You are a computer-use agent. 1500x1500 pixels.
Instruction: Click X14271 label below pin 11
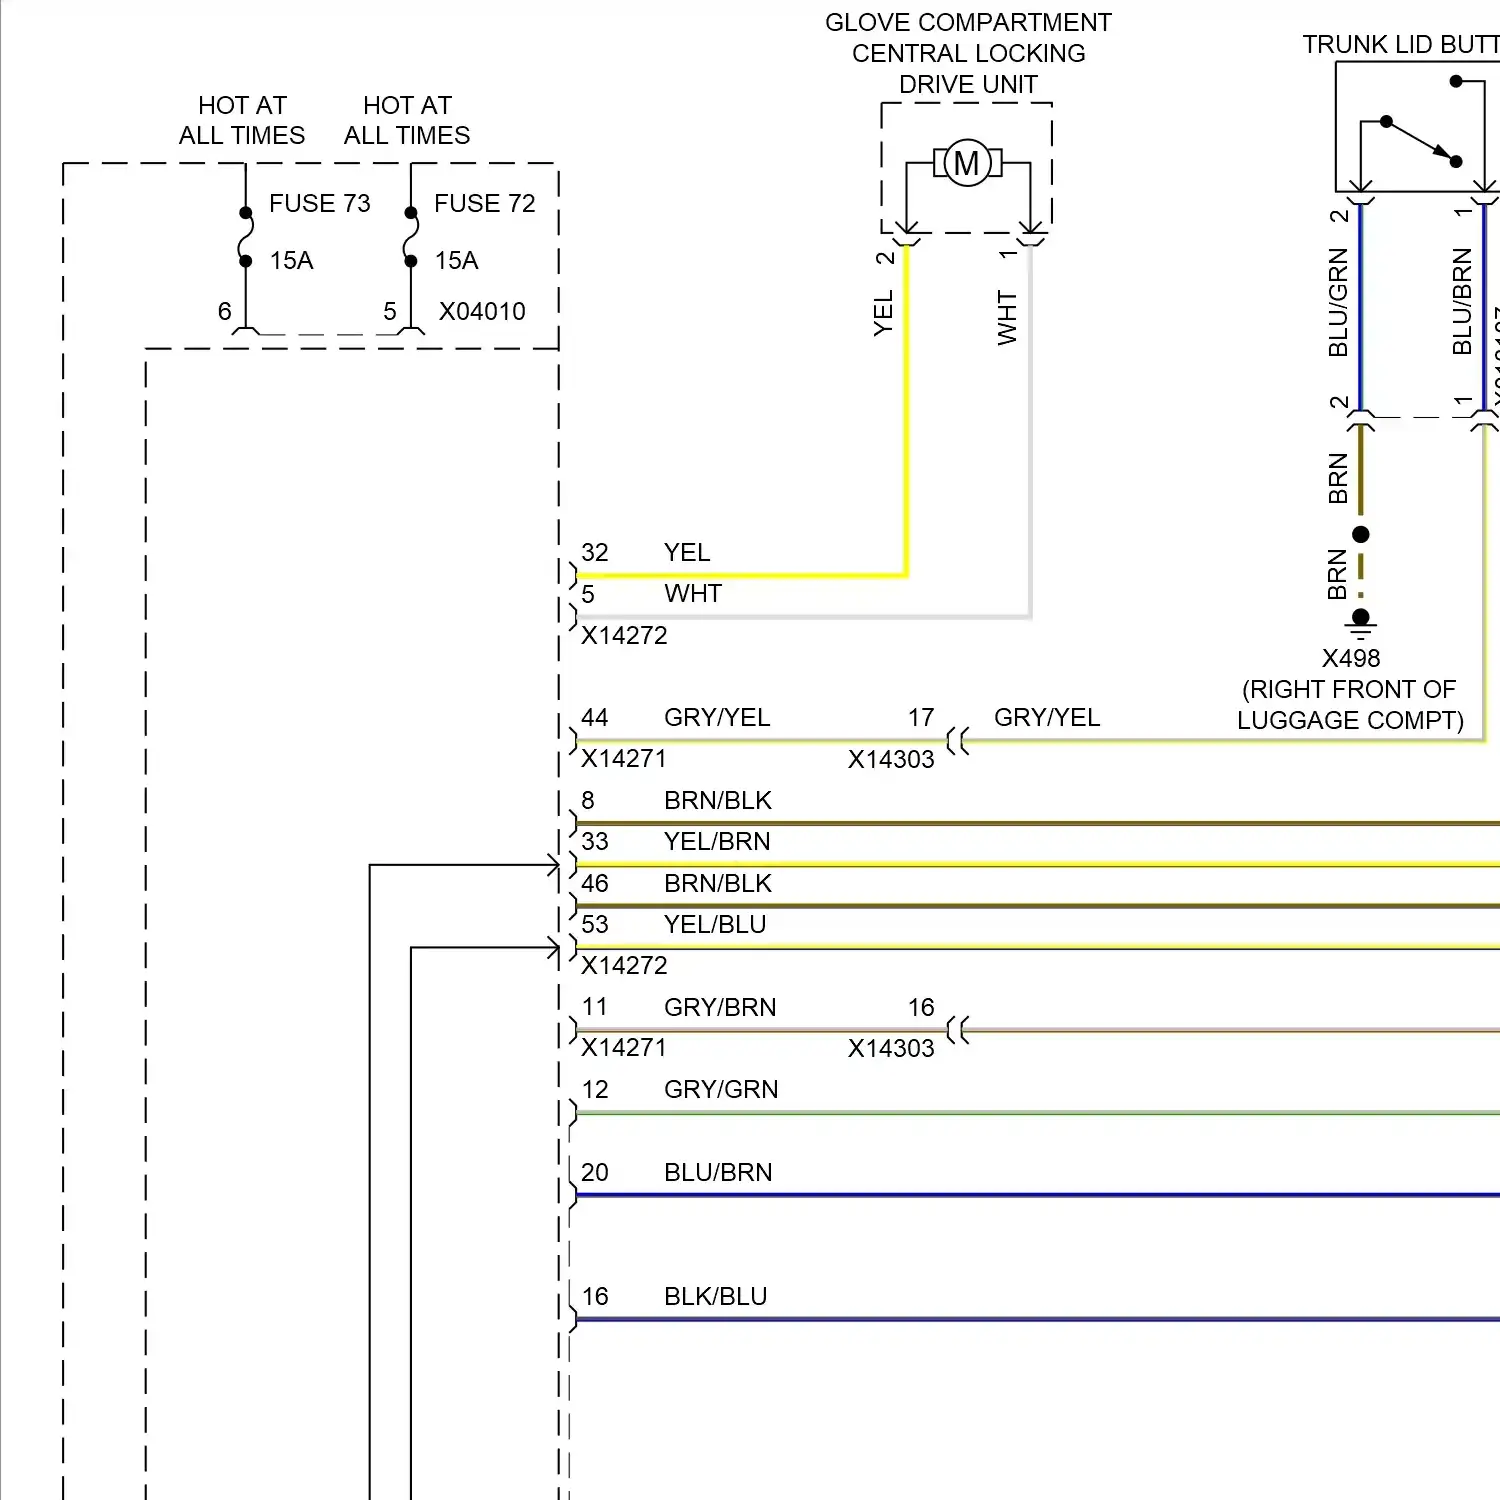pos(624,1047)
